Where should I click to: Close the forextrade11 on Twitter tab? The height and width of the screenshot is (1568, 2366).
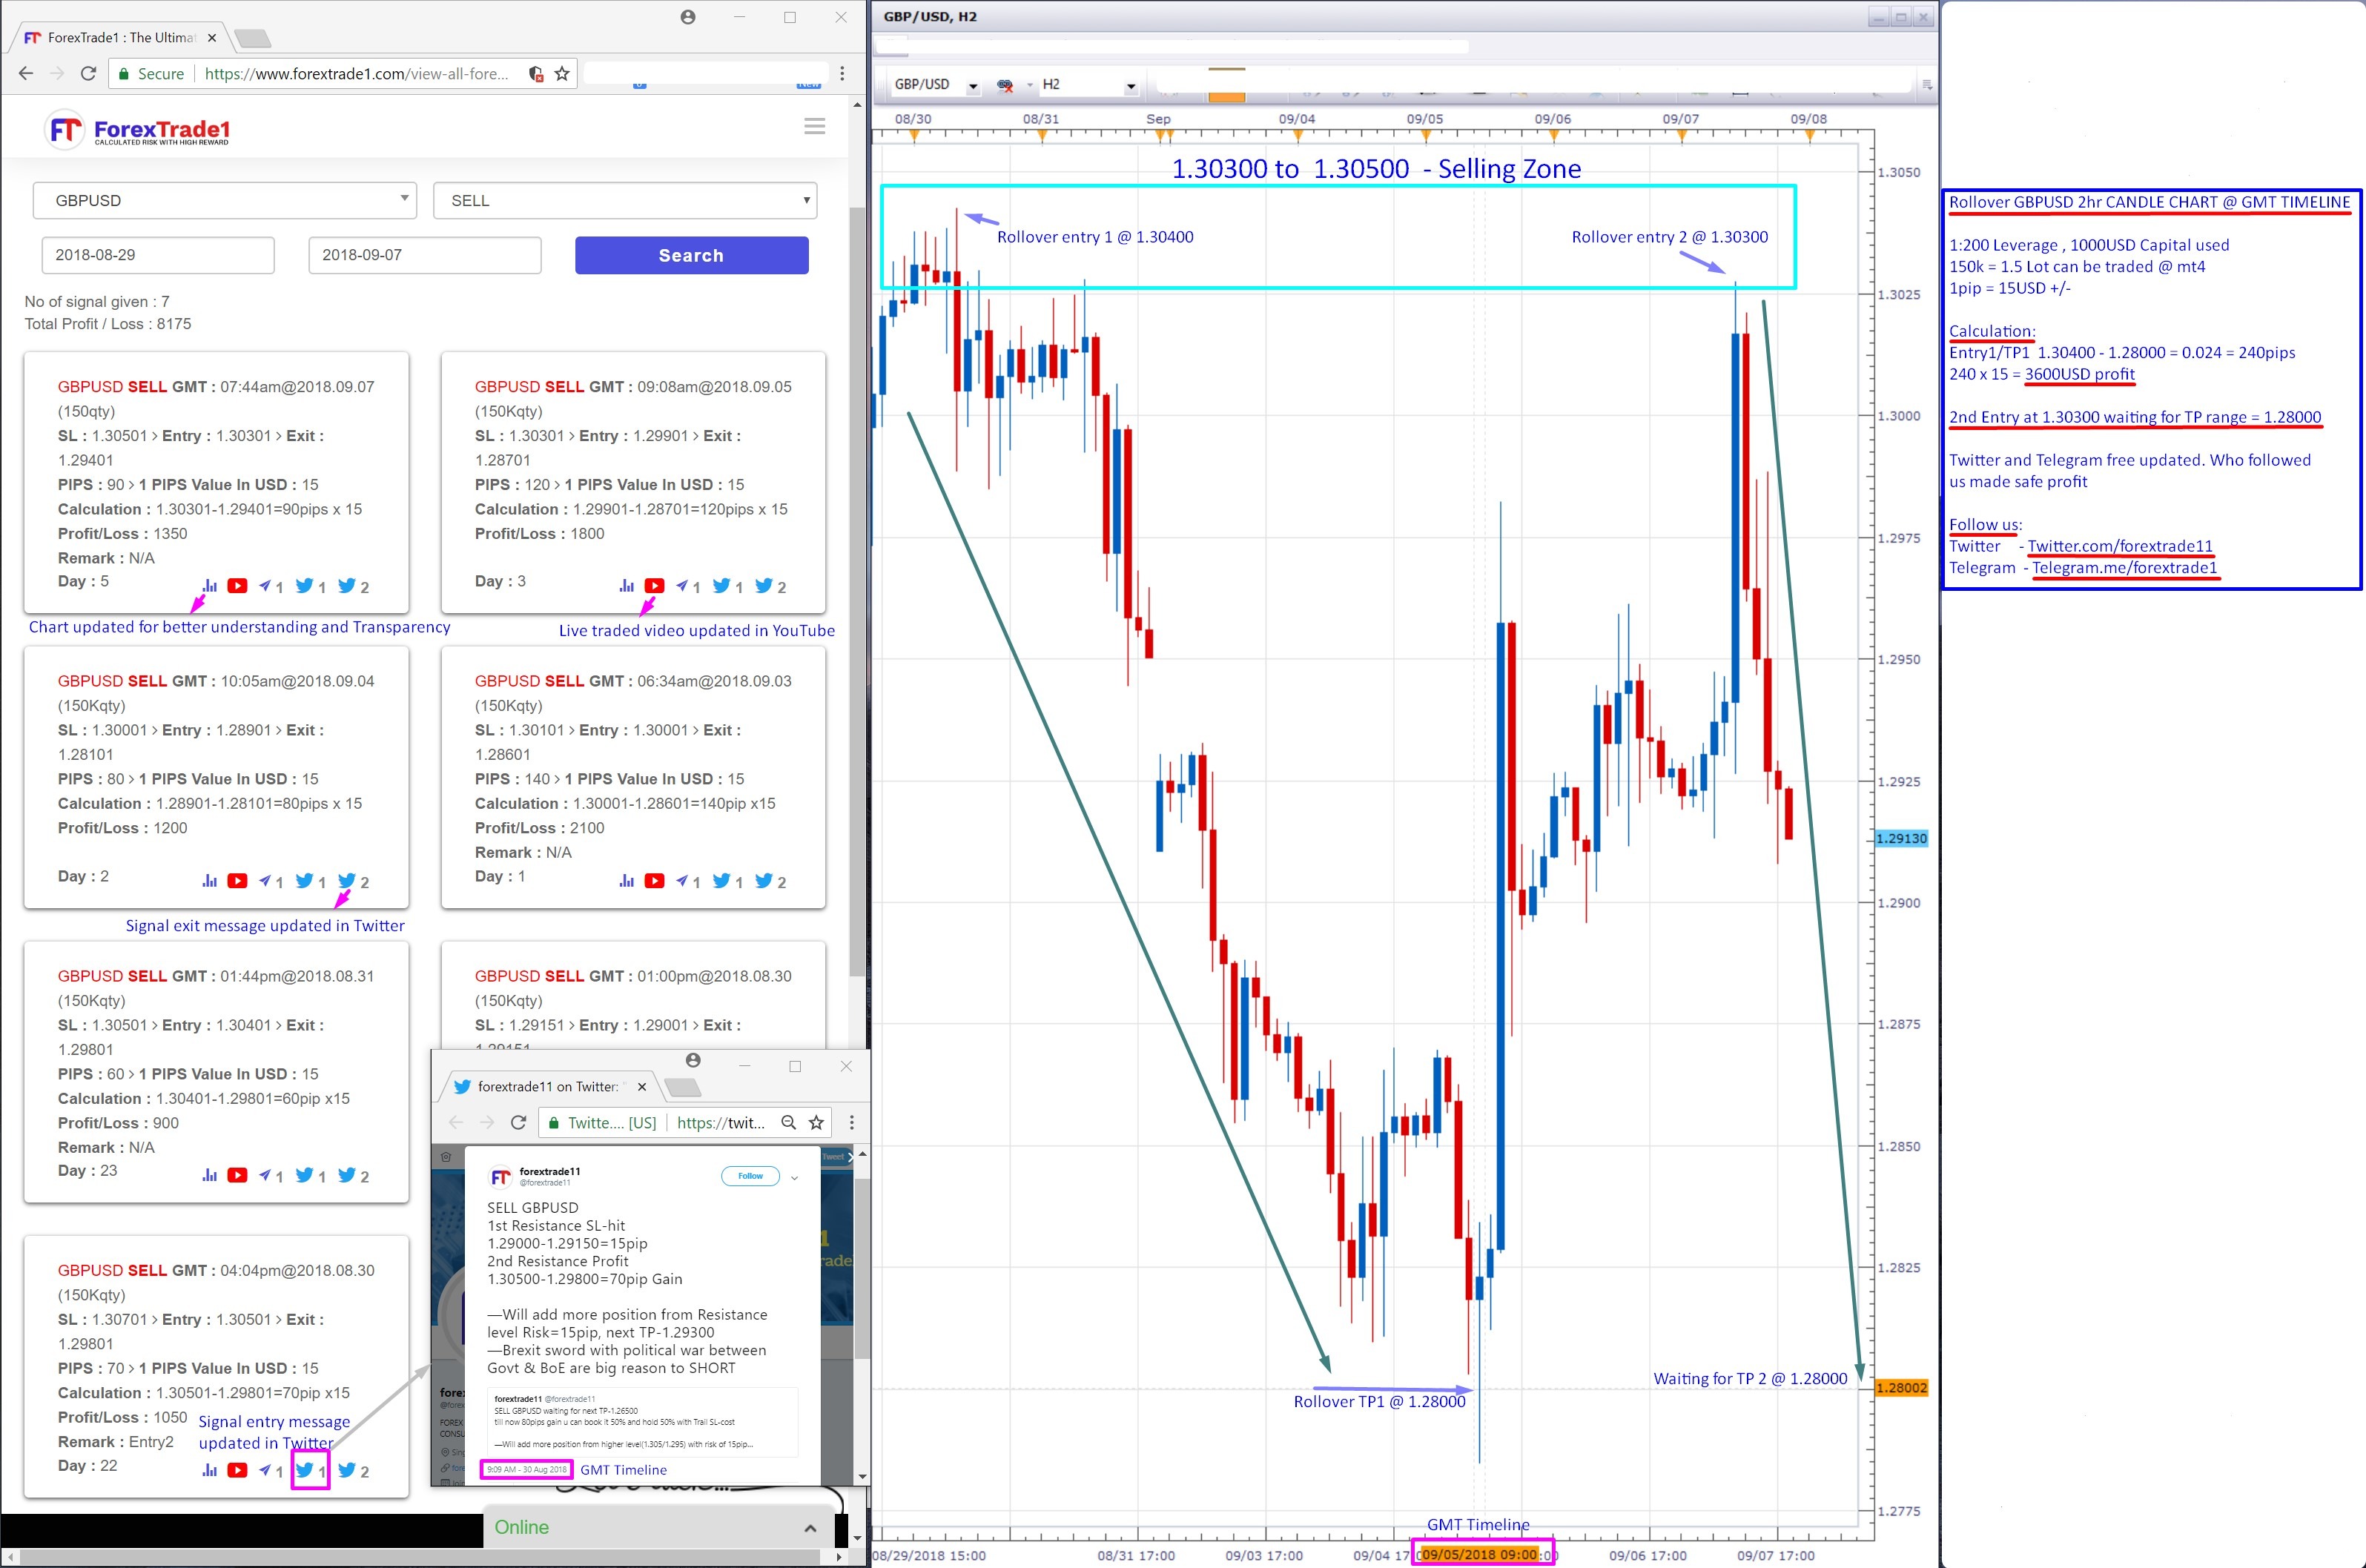(642, 1087)
